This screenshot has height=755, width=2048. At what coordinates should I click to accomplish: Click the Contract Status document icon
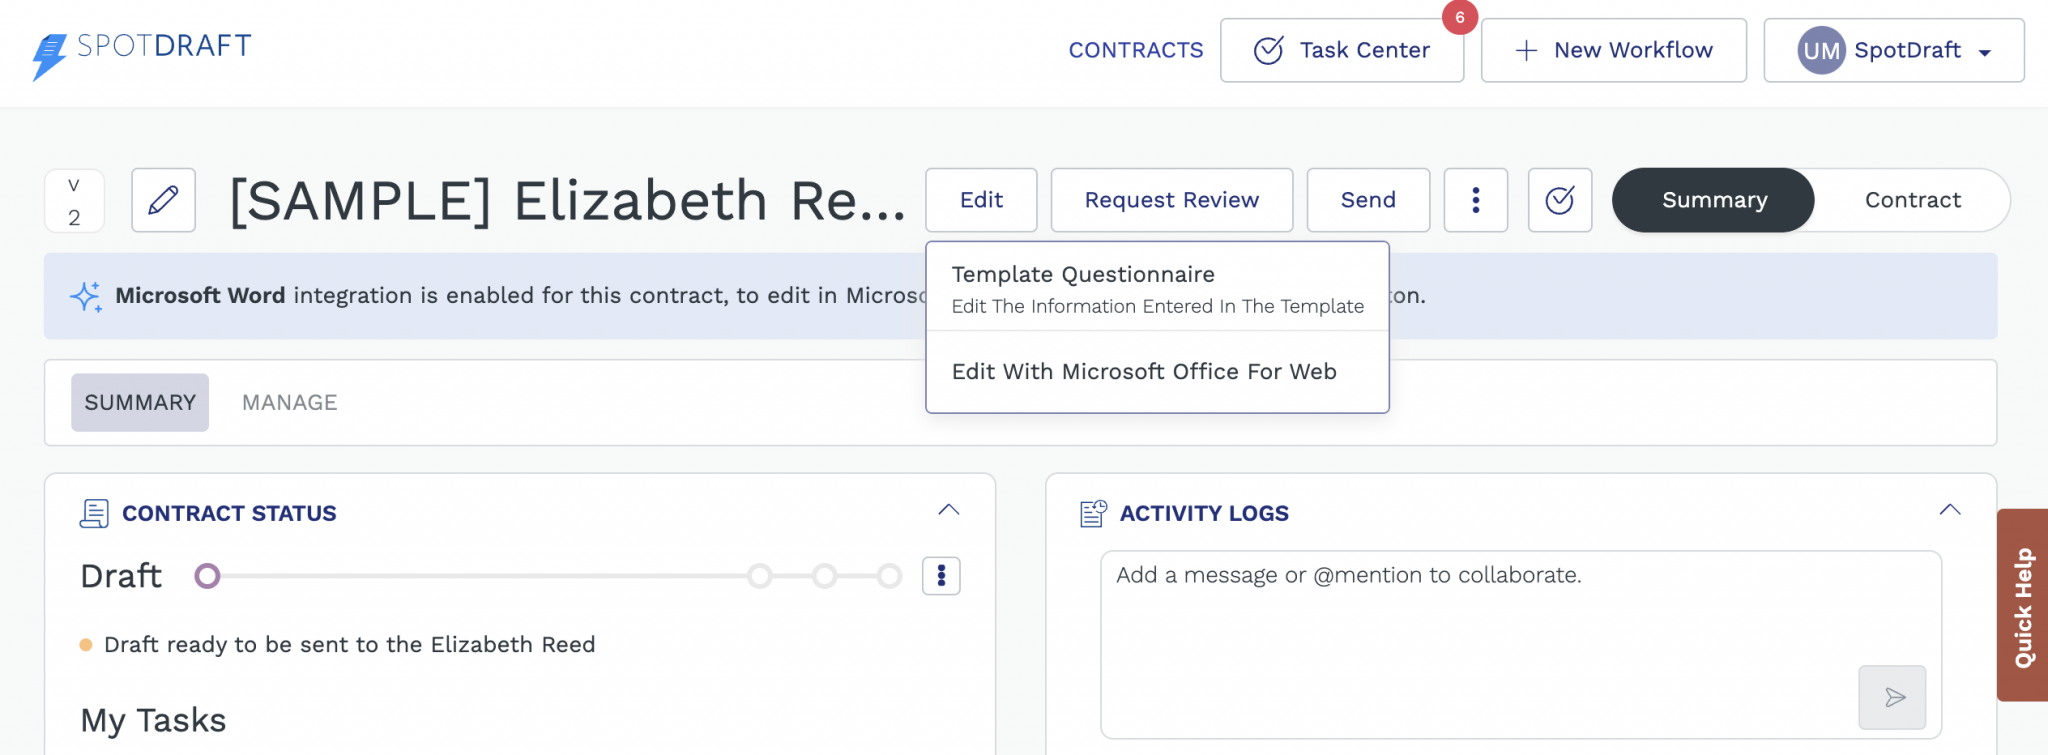pos(94,513)
